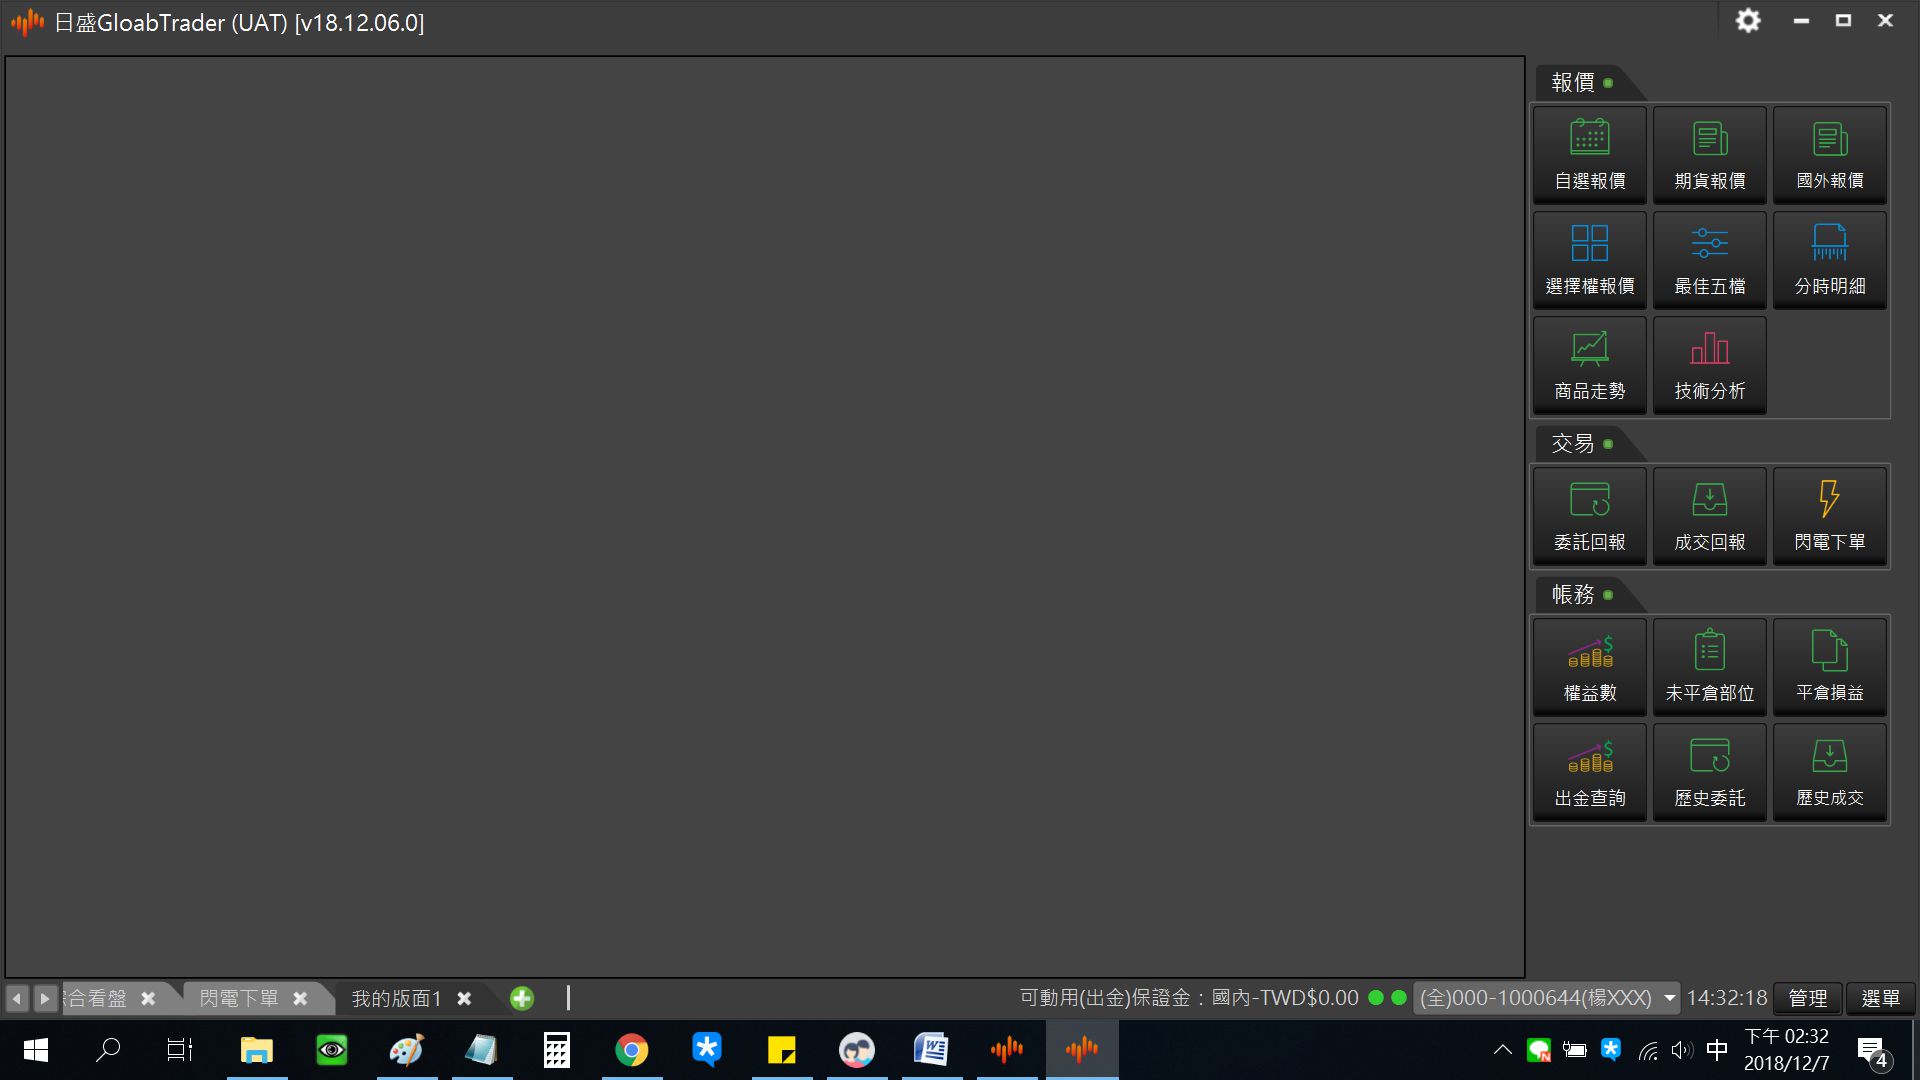Launch 閃電下單 lightning order

[1829, 516]
